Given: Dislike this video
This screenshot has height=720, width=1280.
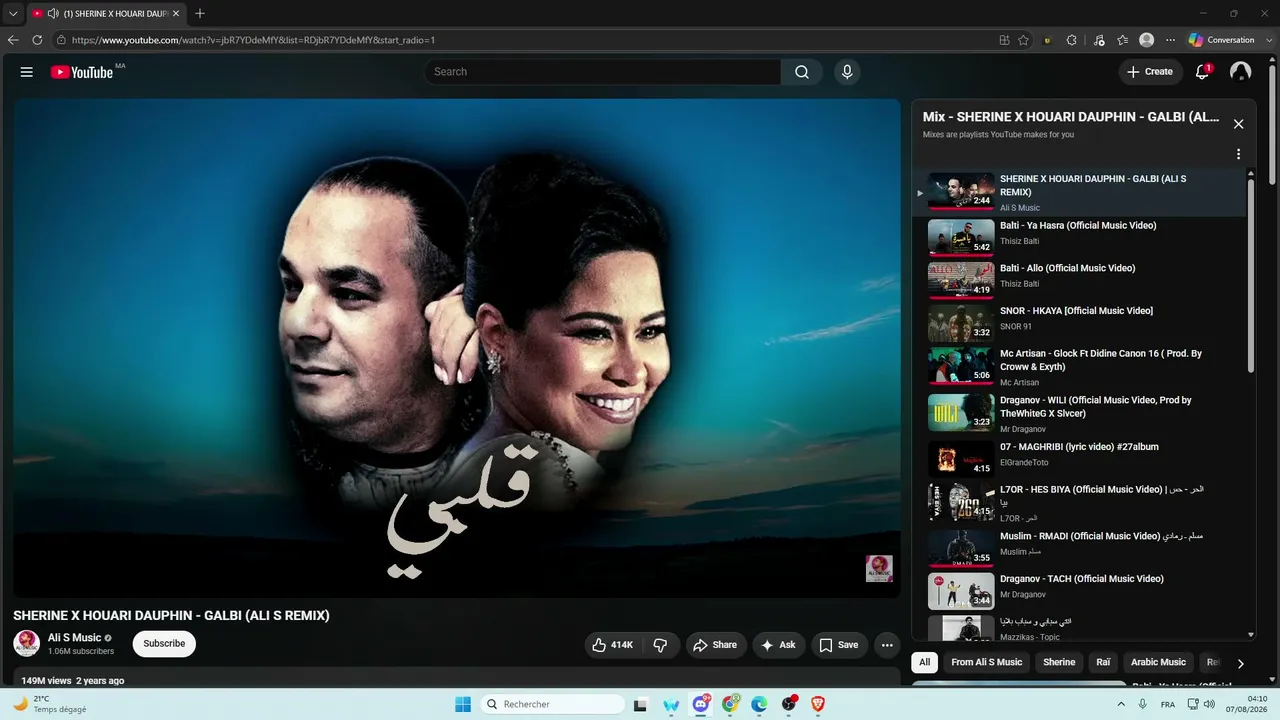Looking at the screenshot, I should point(660,645).
